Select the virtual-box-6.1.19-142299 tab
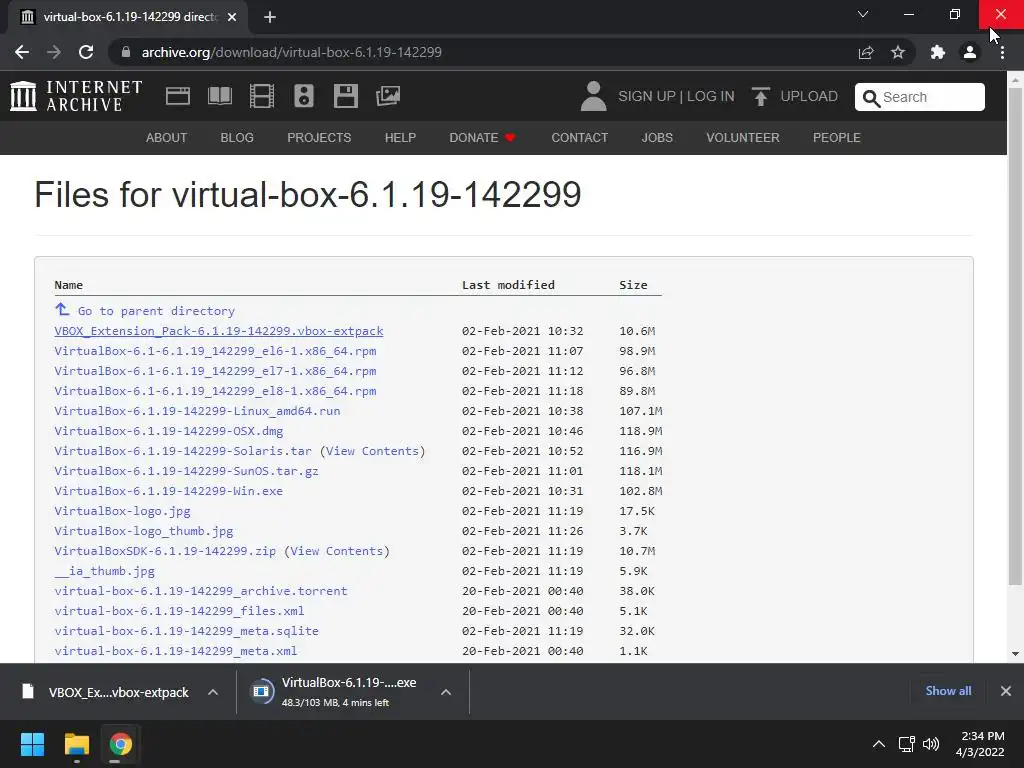1024x768 pixels. pos(128,17)
